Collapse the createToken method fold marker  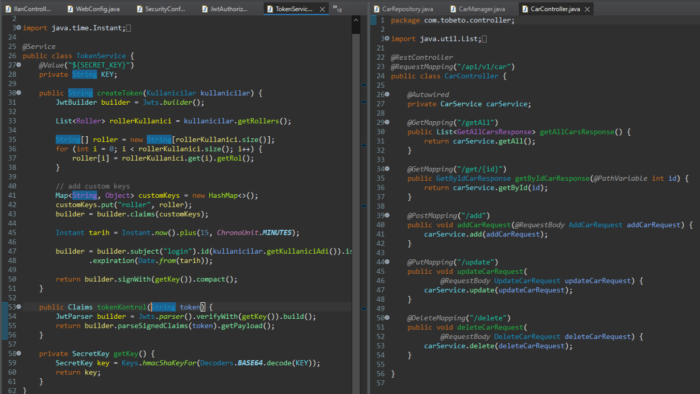click(19, 93)
